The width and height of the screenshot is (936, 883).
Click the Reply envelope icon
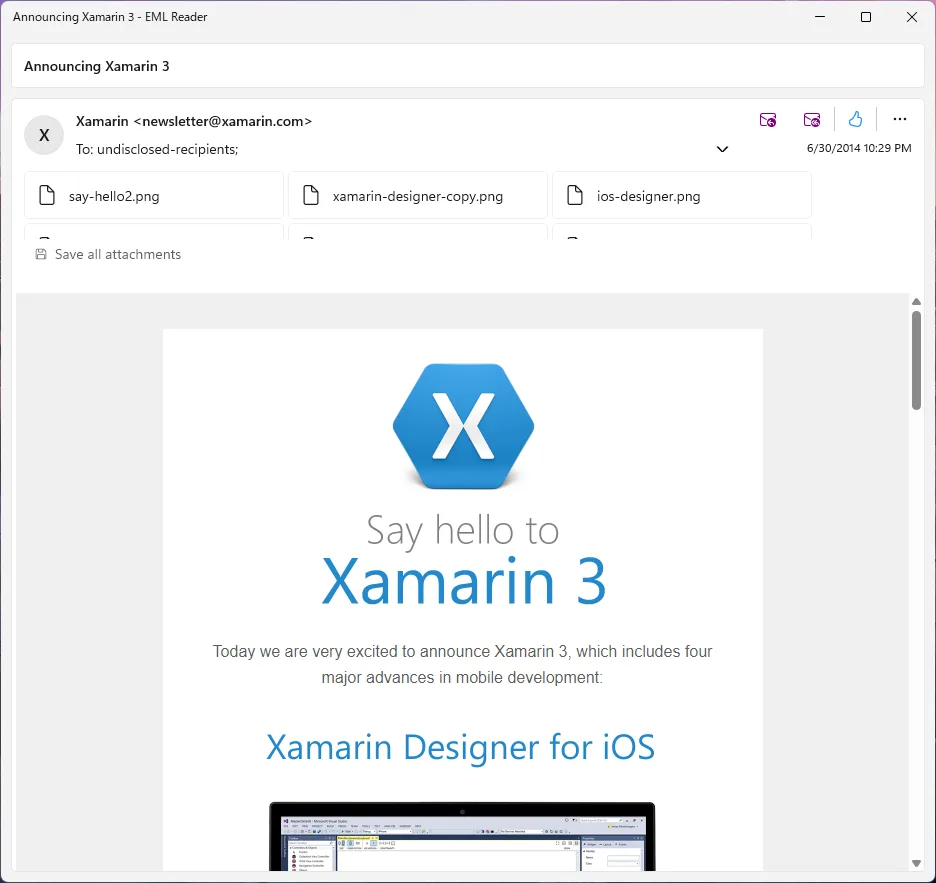pyautogui.click(x=768, y=119)
